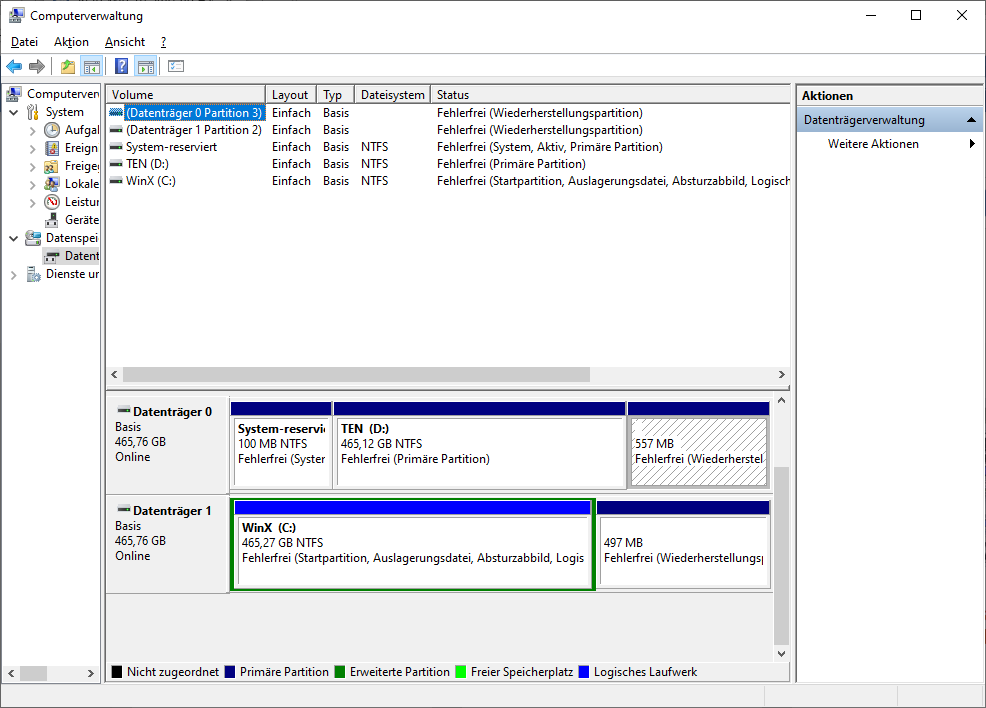The height and width of the screenshot is (708, 986).
Task: Click the Computerverwaltung root tree icon
Action: (14, 94)
